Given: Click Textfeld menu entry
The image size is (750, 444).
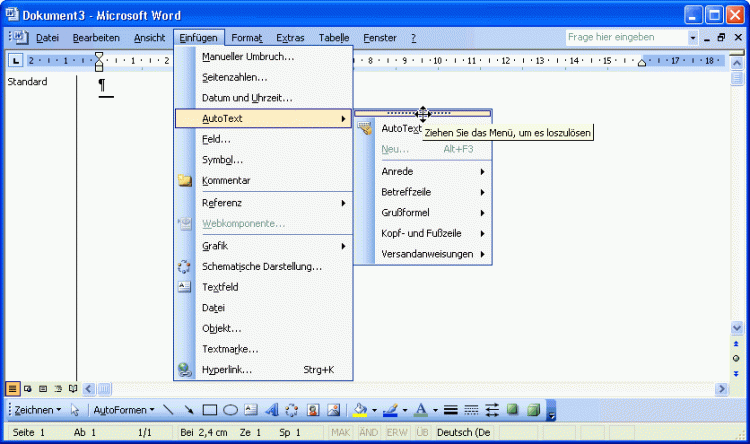Looking at the screenshot, I should click(x=220, y=287).
